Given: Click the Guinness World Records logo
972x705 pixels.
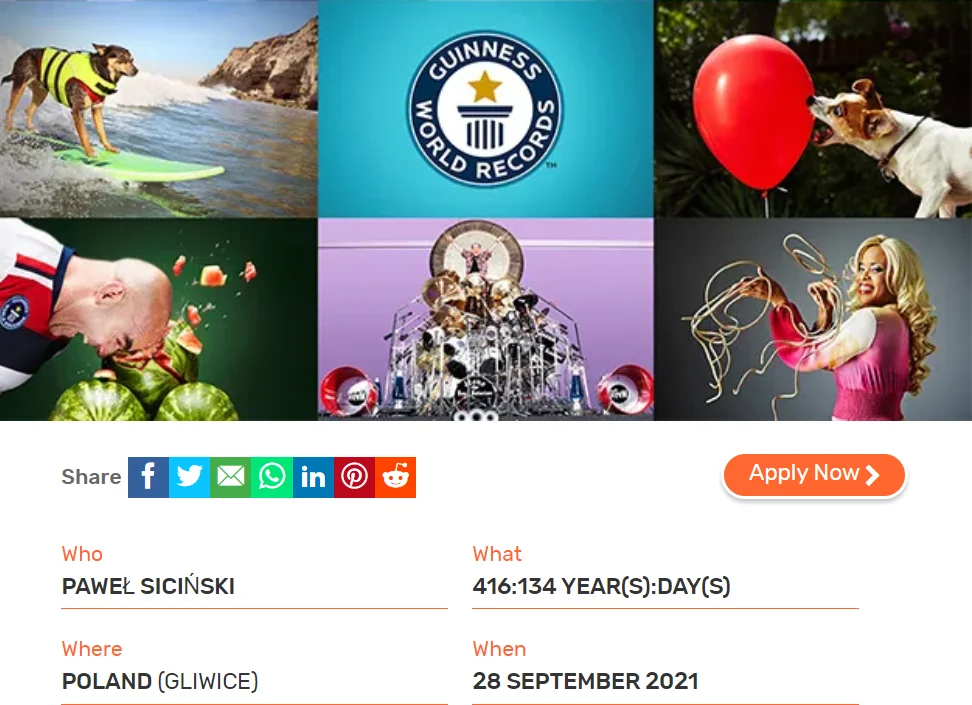Looking at the screenshot, I should tap(485, 109).
